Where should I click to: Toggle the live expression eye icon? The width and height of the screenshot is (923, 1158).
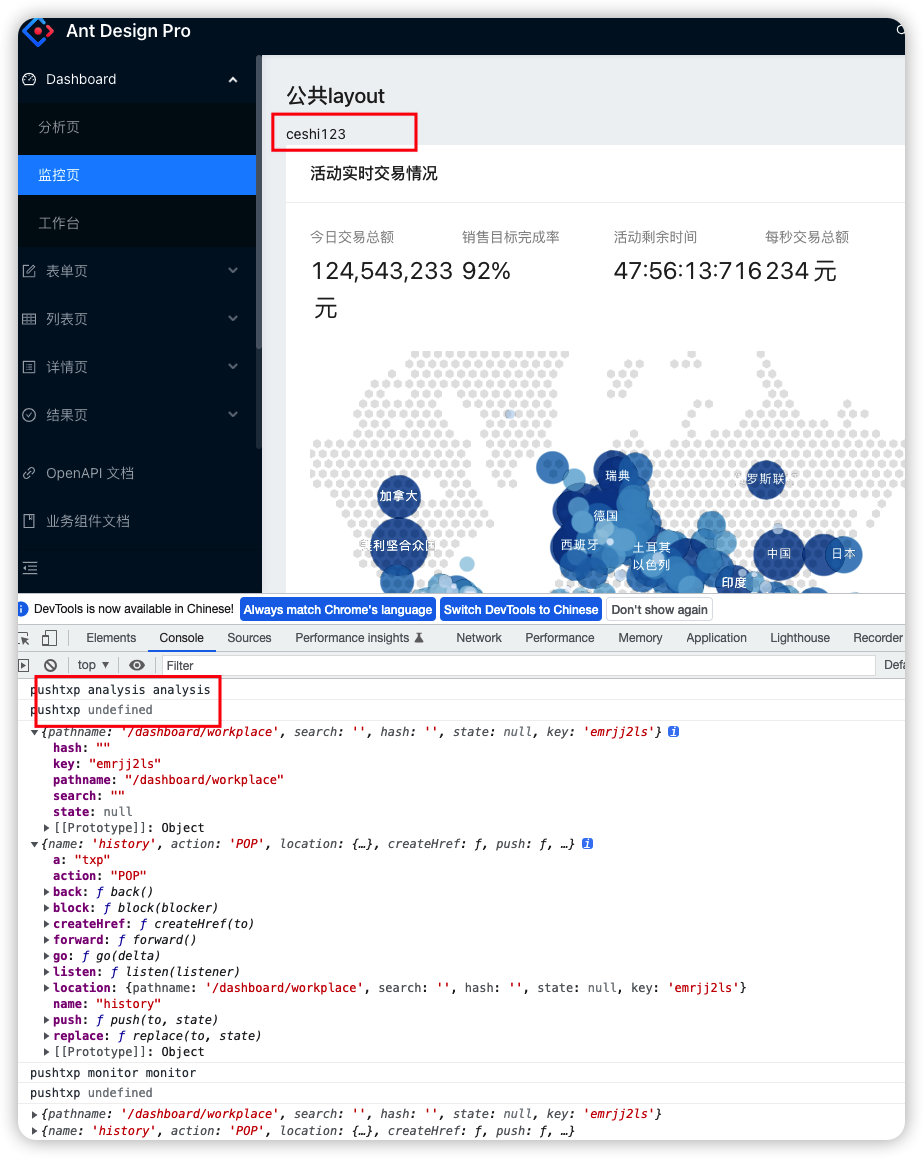point(137,665)
